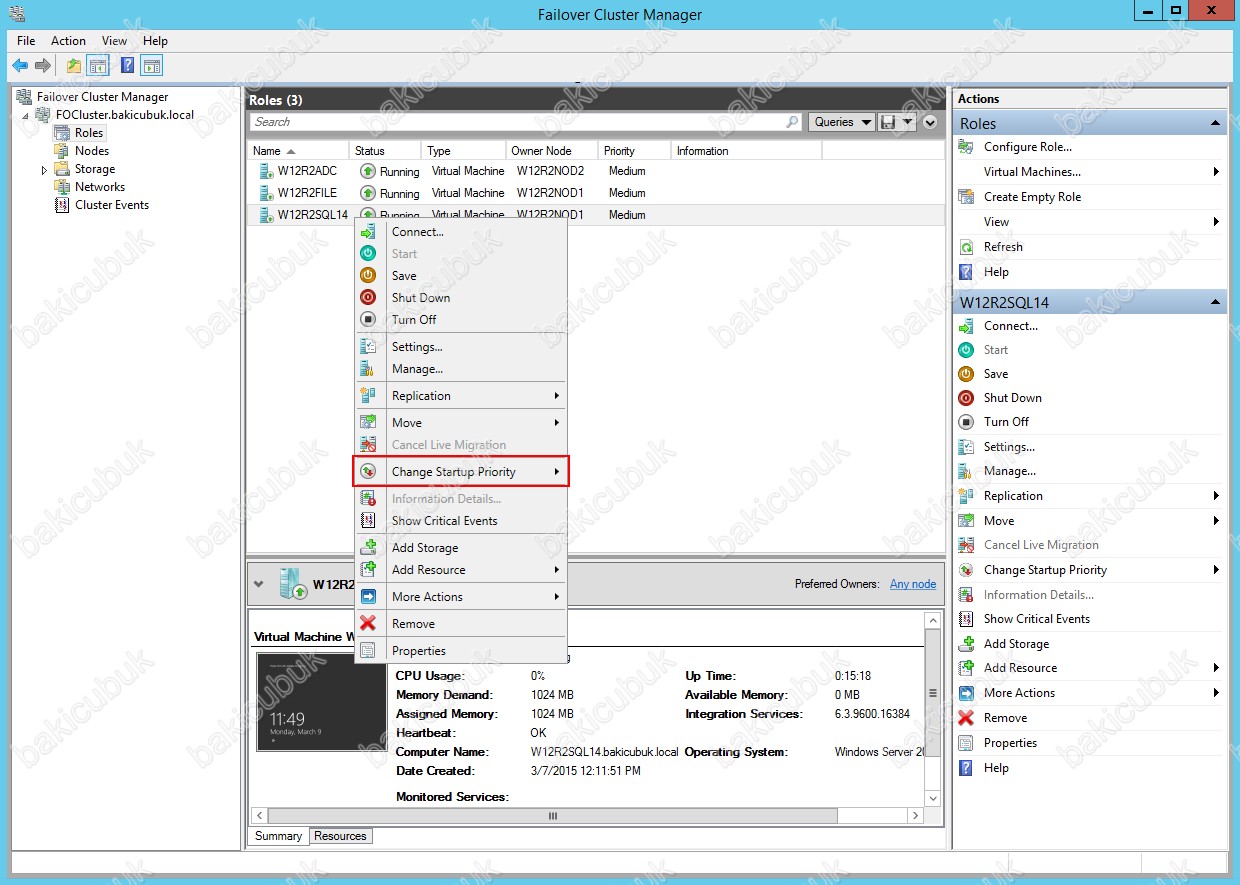Image resolution: width=1240 pixels, height=885 pixels.
Task: Collapse the role details pane chevron
Action: click(x=259, y=584)
